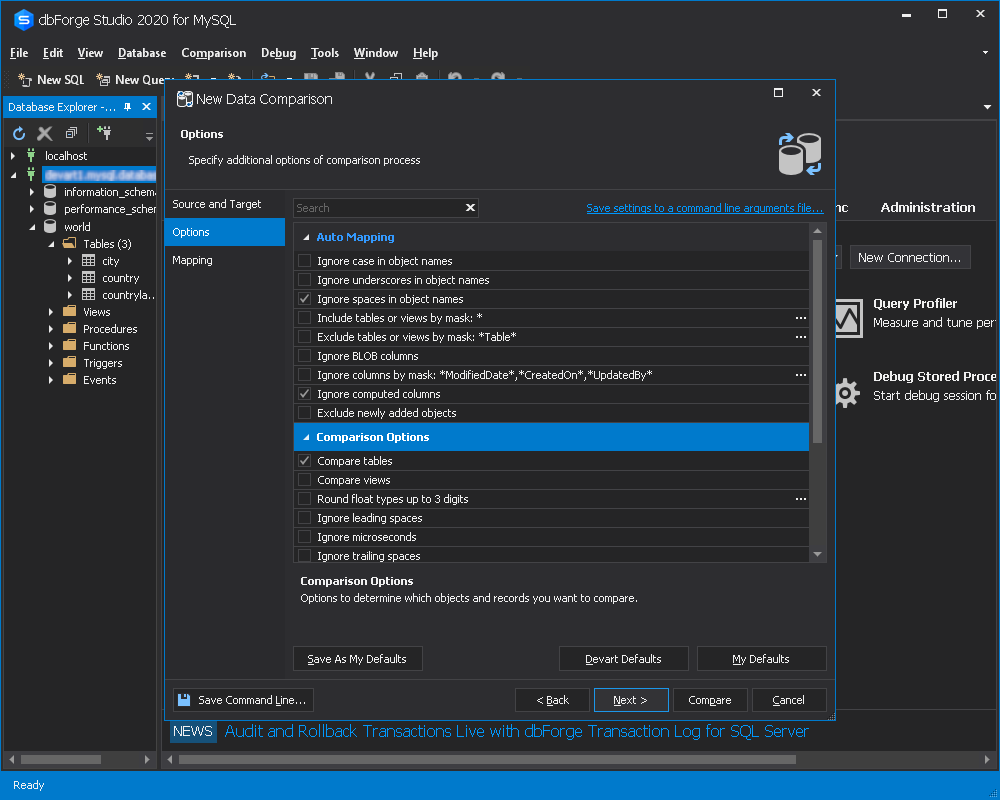The width and height of the screenshot is (1000, 800).
Task: Collapse the Tables (3) folder
Action: click(x=51, y=244)
